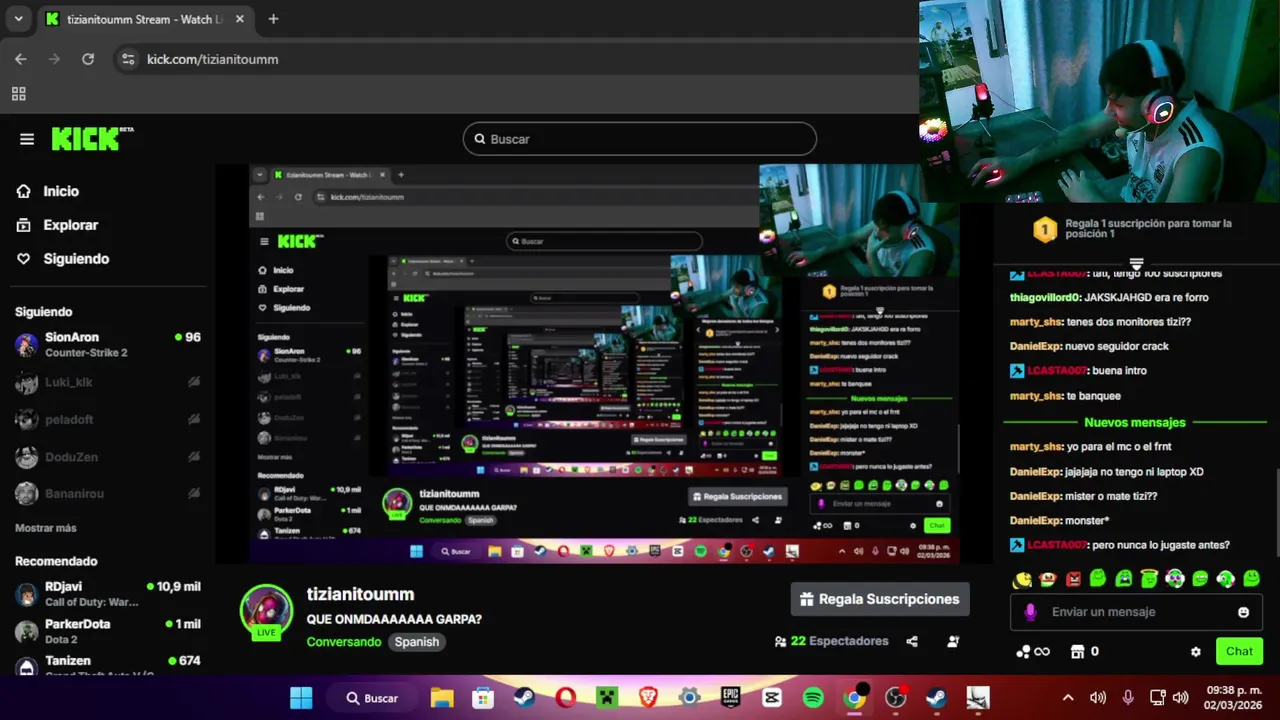Screen dimensions: 1280x720
Task: Click the Windows Start button
Action: coord(301,698)
